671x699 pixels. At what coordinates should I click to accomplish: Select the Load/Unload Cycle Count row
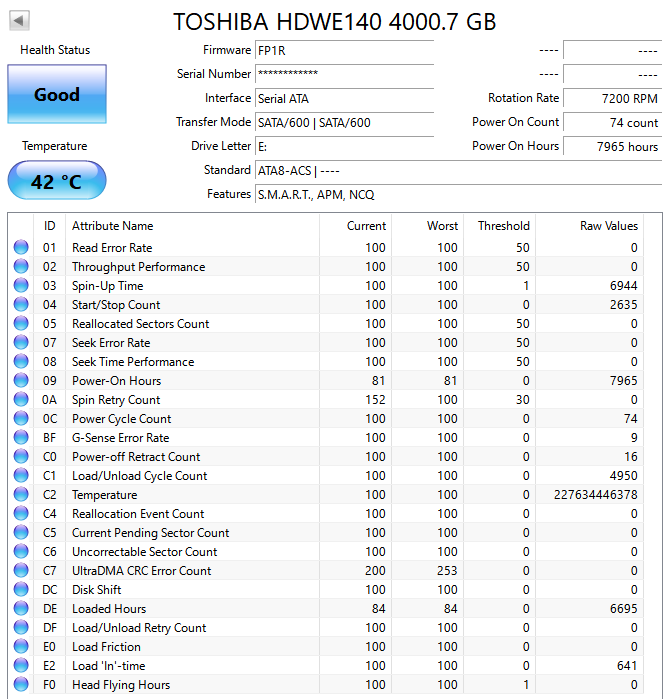[x=328, y=476]
